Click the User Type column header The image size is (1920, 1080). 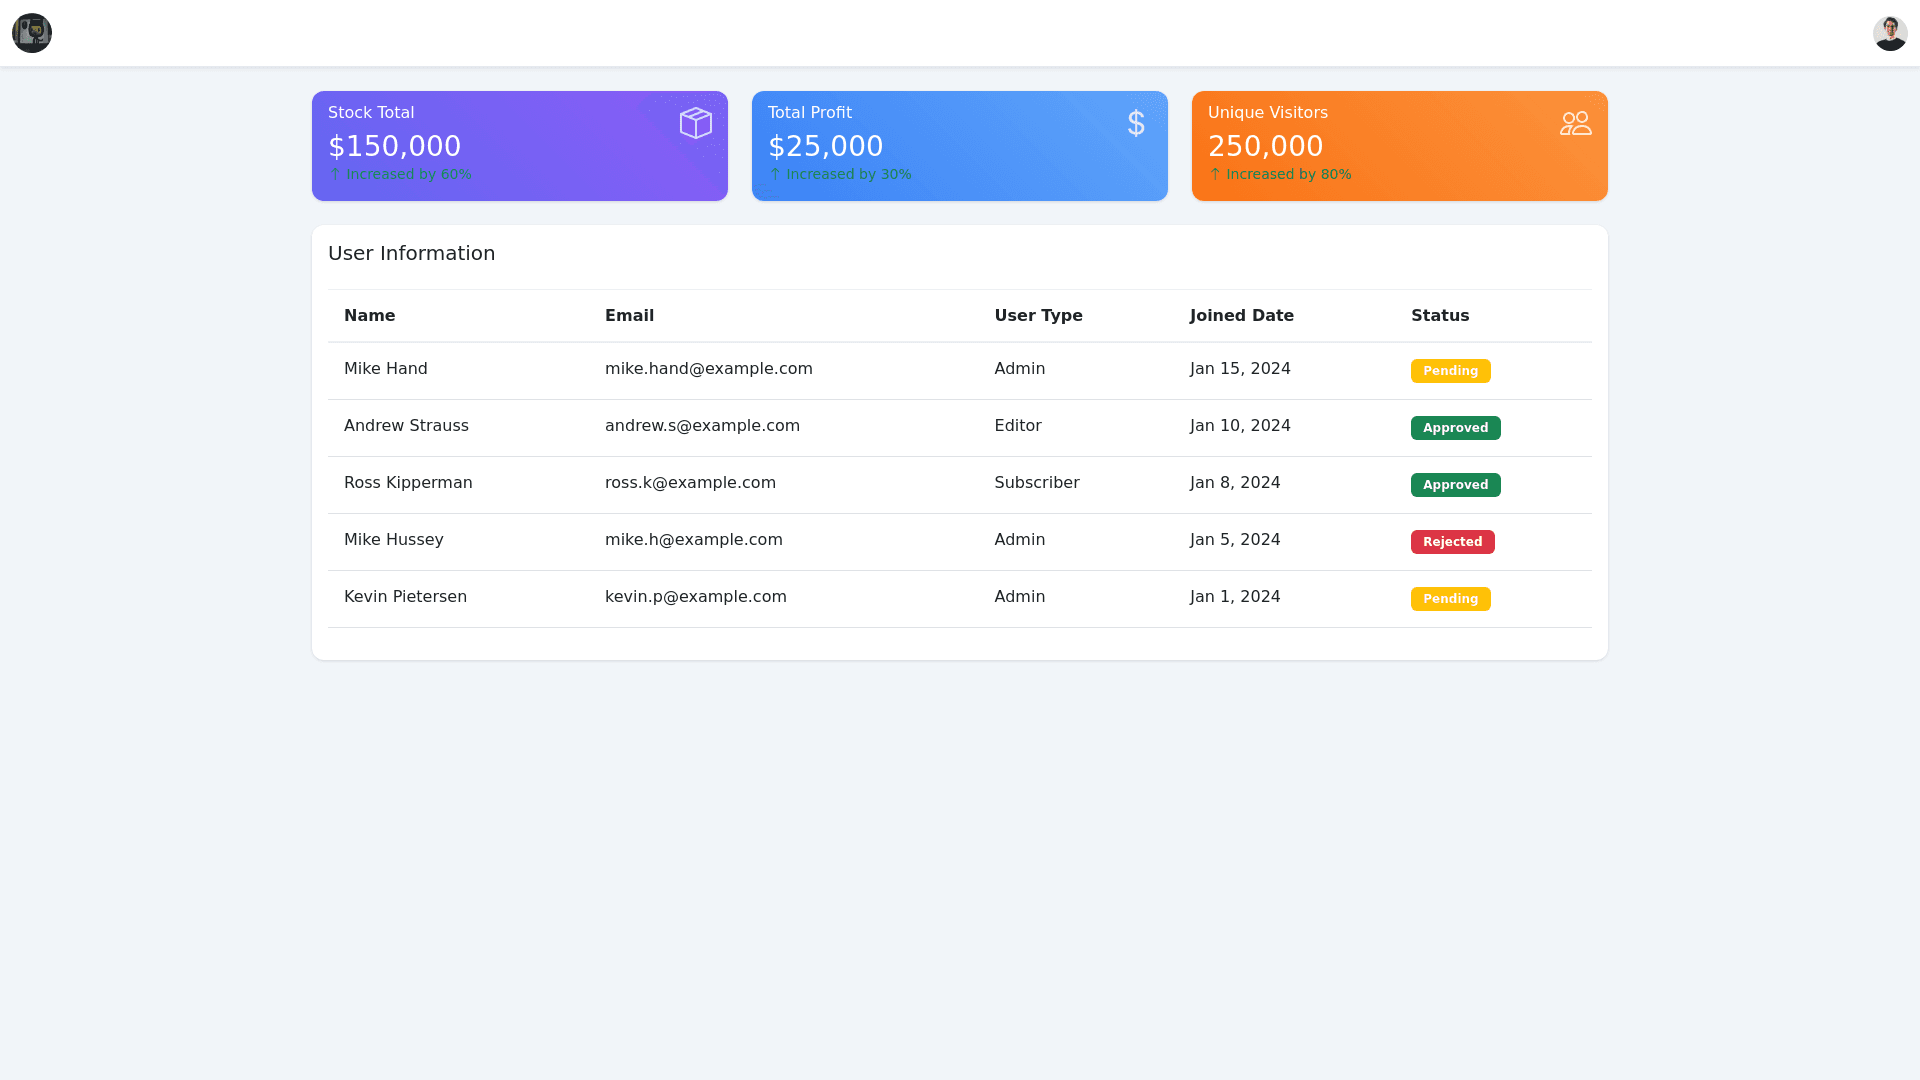point(1038,316)
